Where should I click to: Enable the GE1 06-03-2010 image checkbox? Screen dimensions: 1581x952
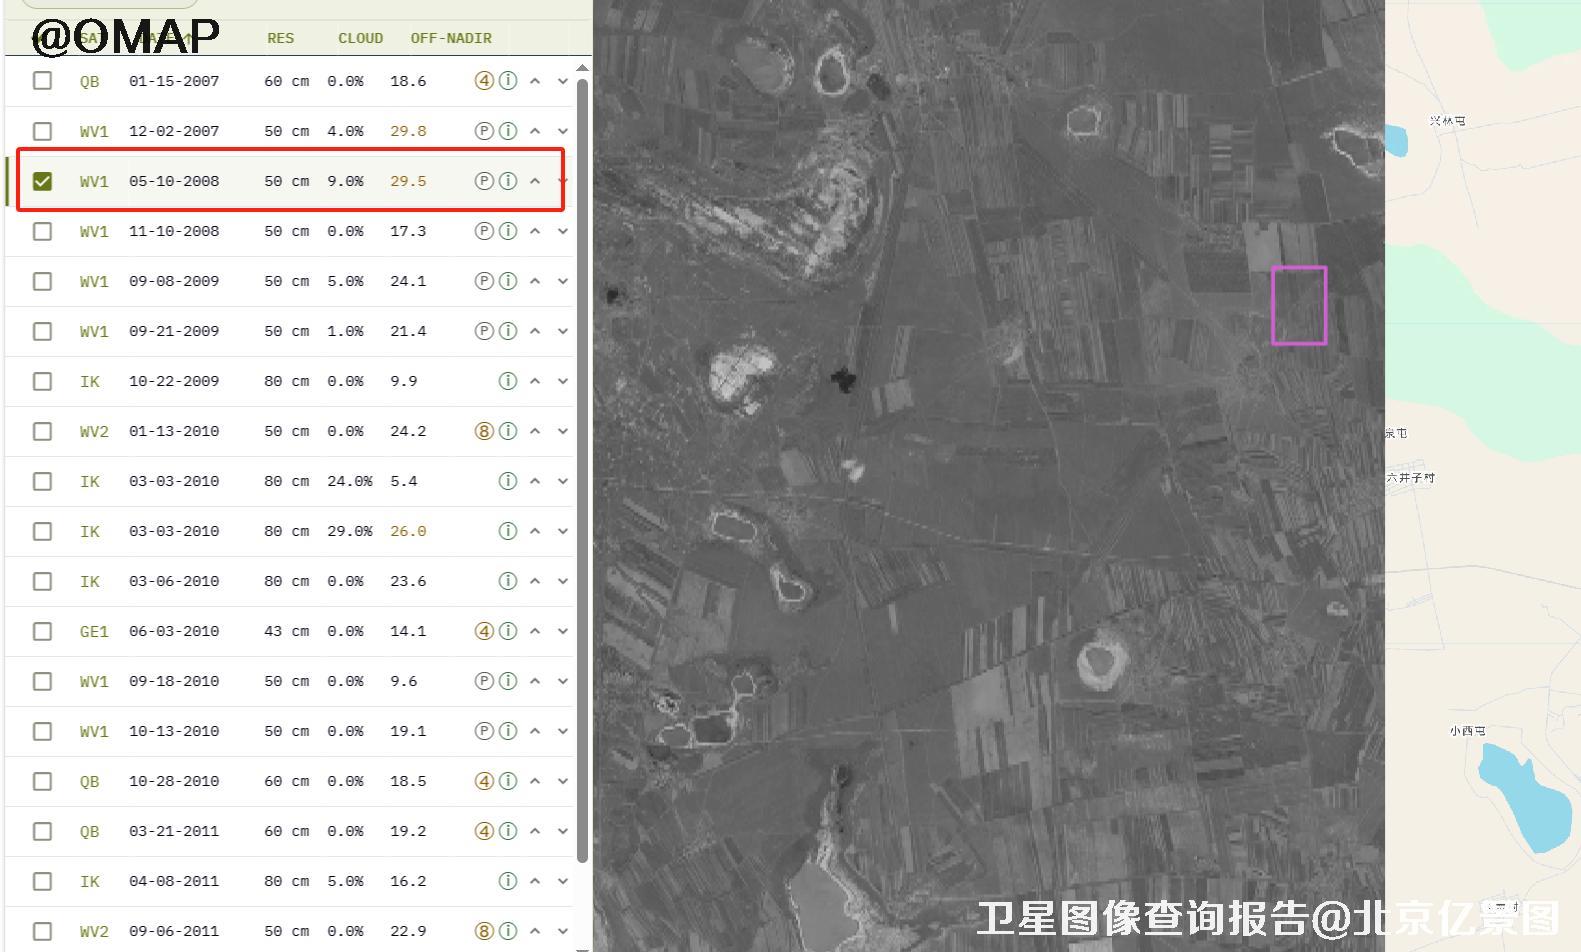(42, 631)
